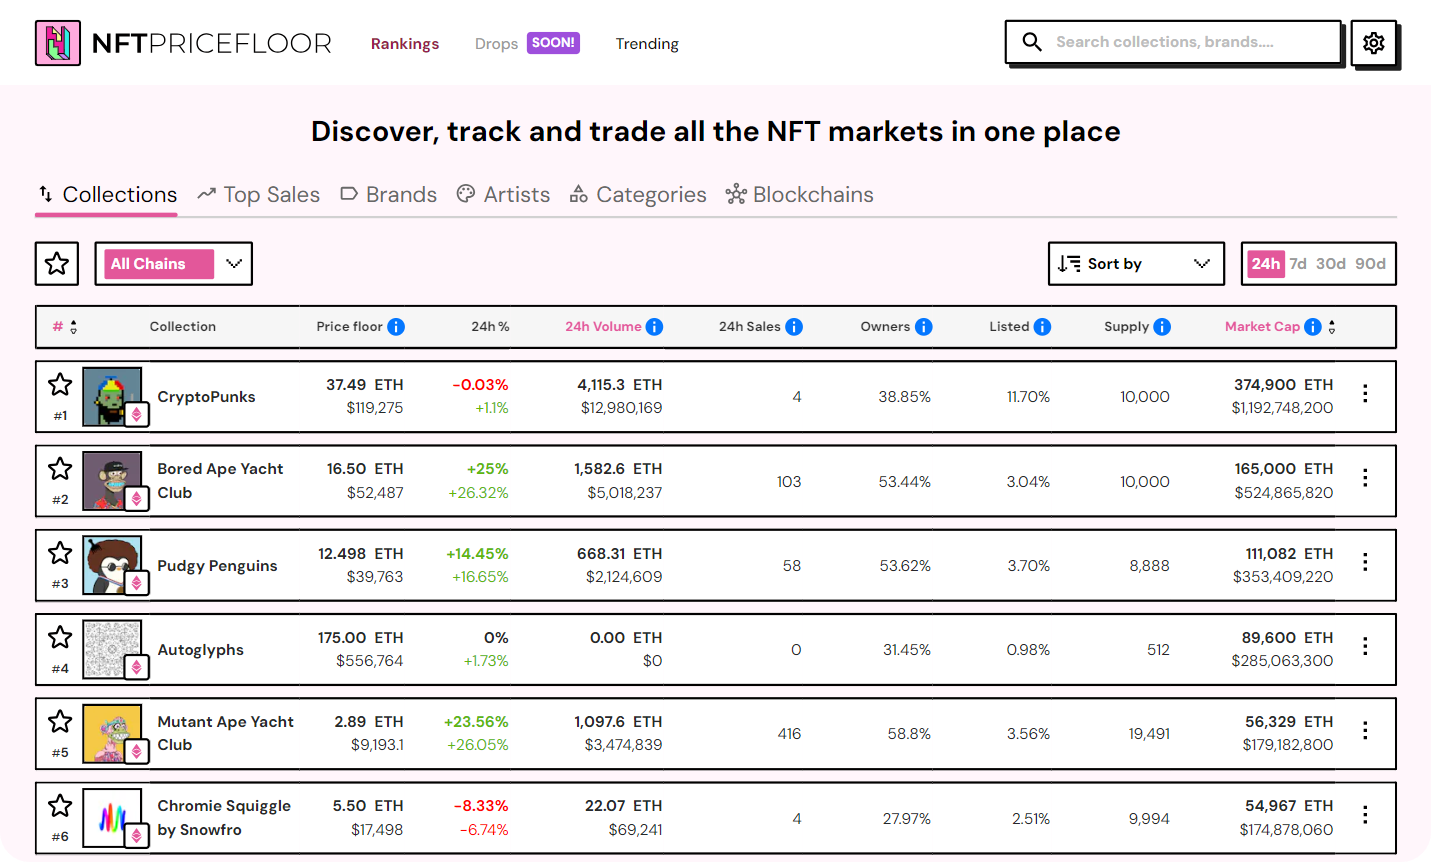Open Chromie Squiggle three-dot menu

coord(1365,815)
